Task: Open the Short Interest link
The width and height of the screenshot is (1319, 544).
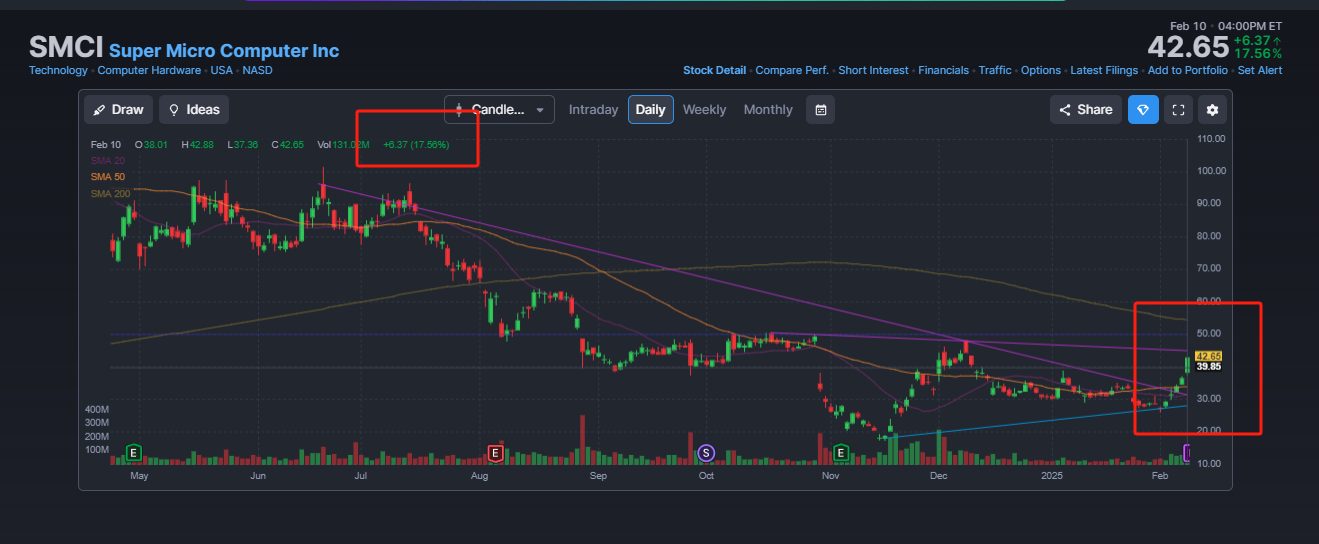Action: (873, 70)
